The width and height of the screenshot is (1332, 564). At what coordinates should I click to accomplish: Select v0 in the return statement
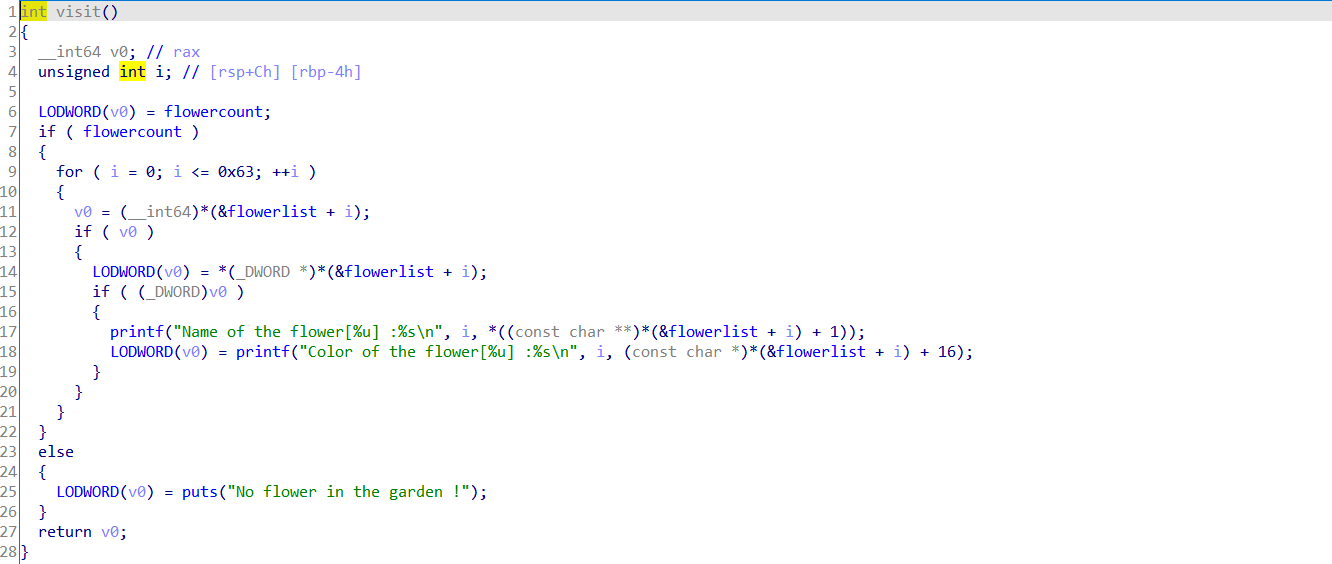110,531
